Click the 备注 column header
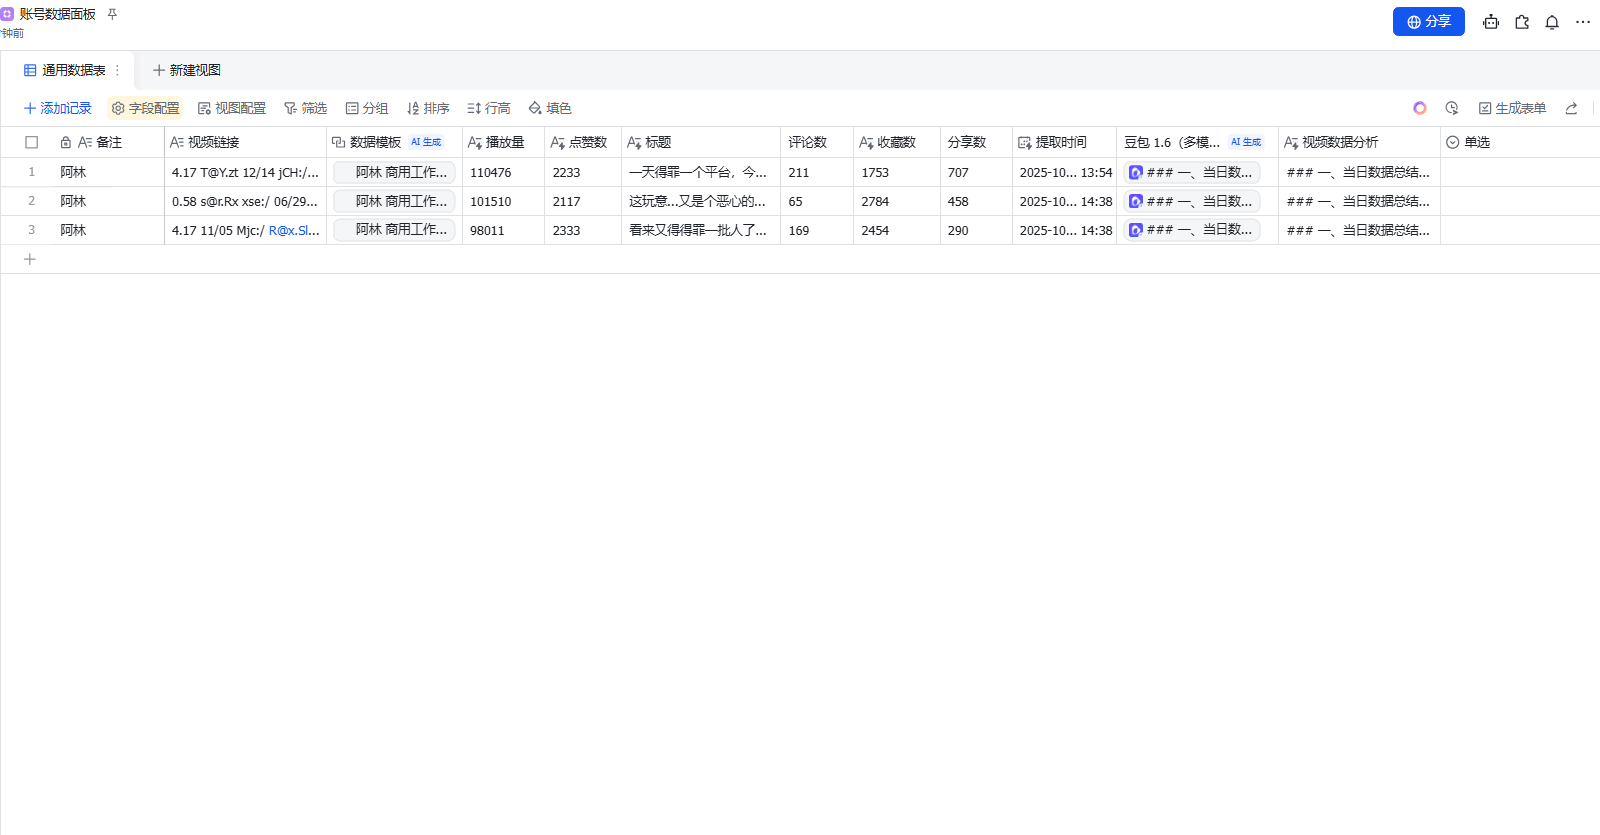Screen dimensions: 1600x835 click(110, 142)
